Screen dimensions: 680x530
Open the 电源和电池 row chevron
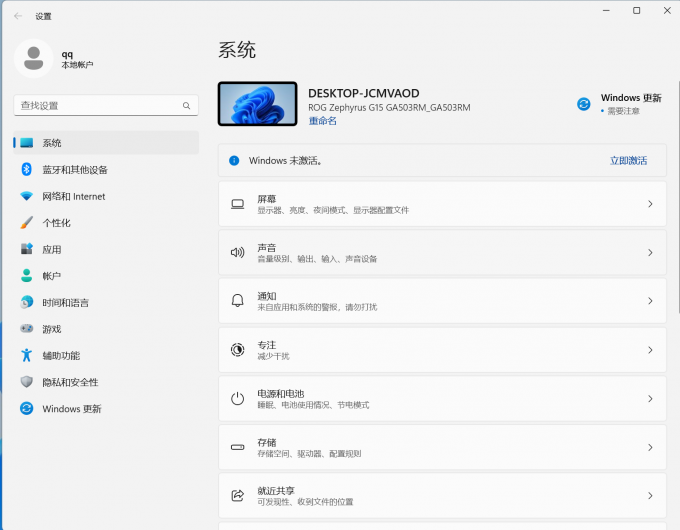point(649,398)
